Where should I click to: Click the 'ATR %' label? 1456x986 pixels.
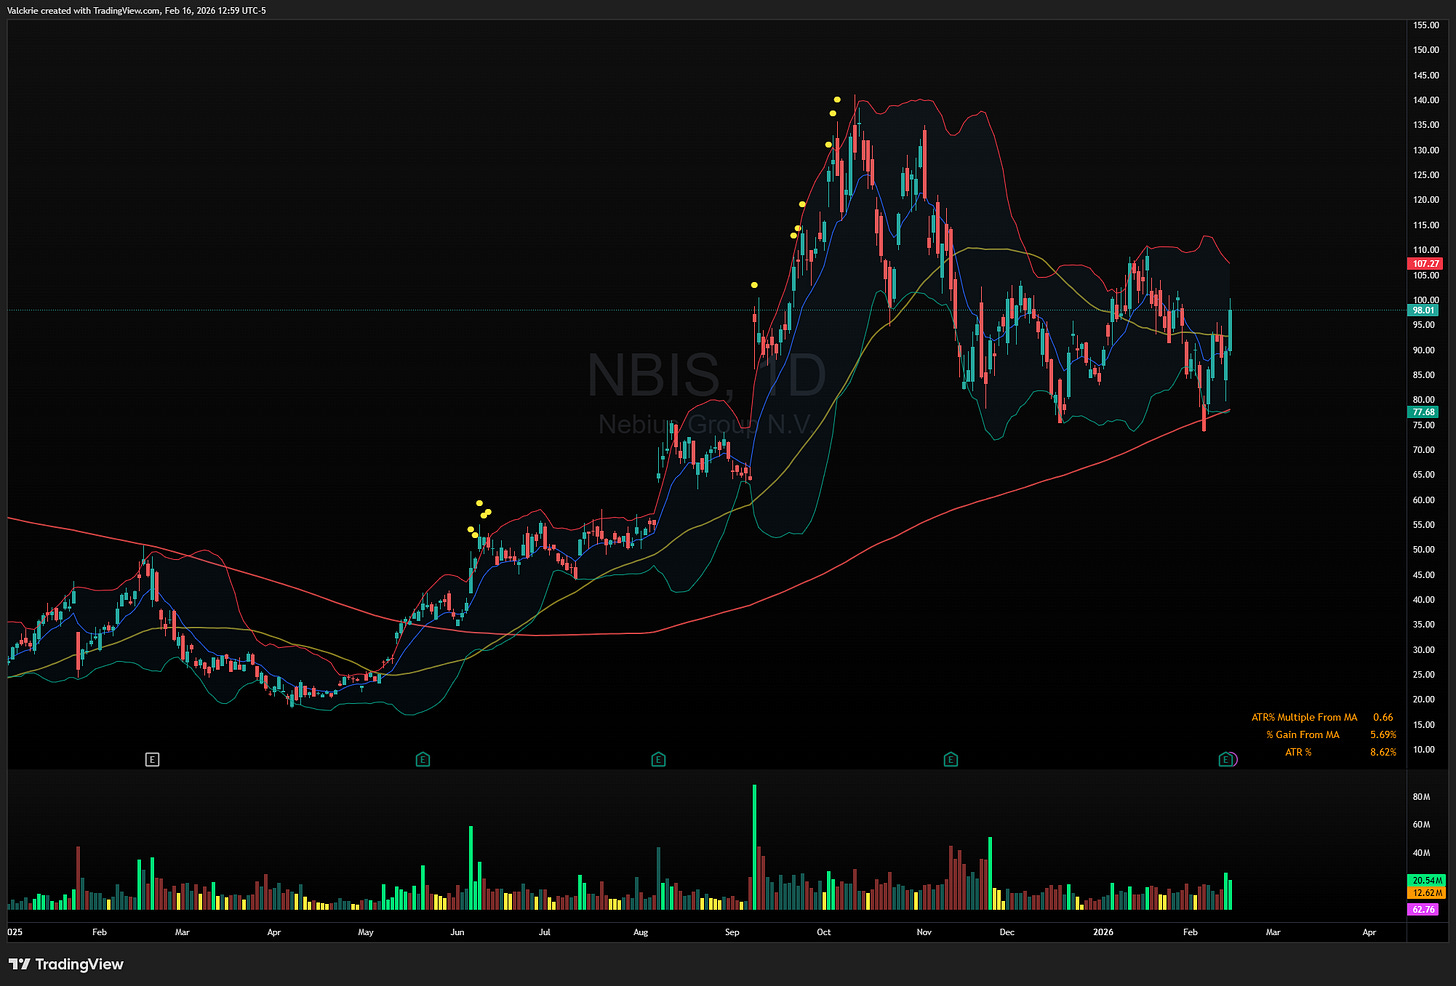point(1298,752)
